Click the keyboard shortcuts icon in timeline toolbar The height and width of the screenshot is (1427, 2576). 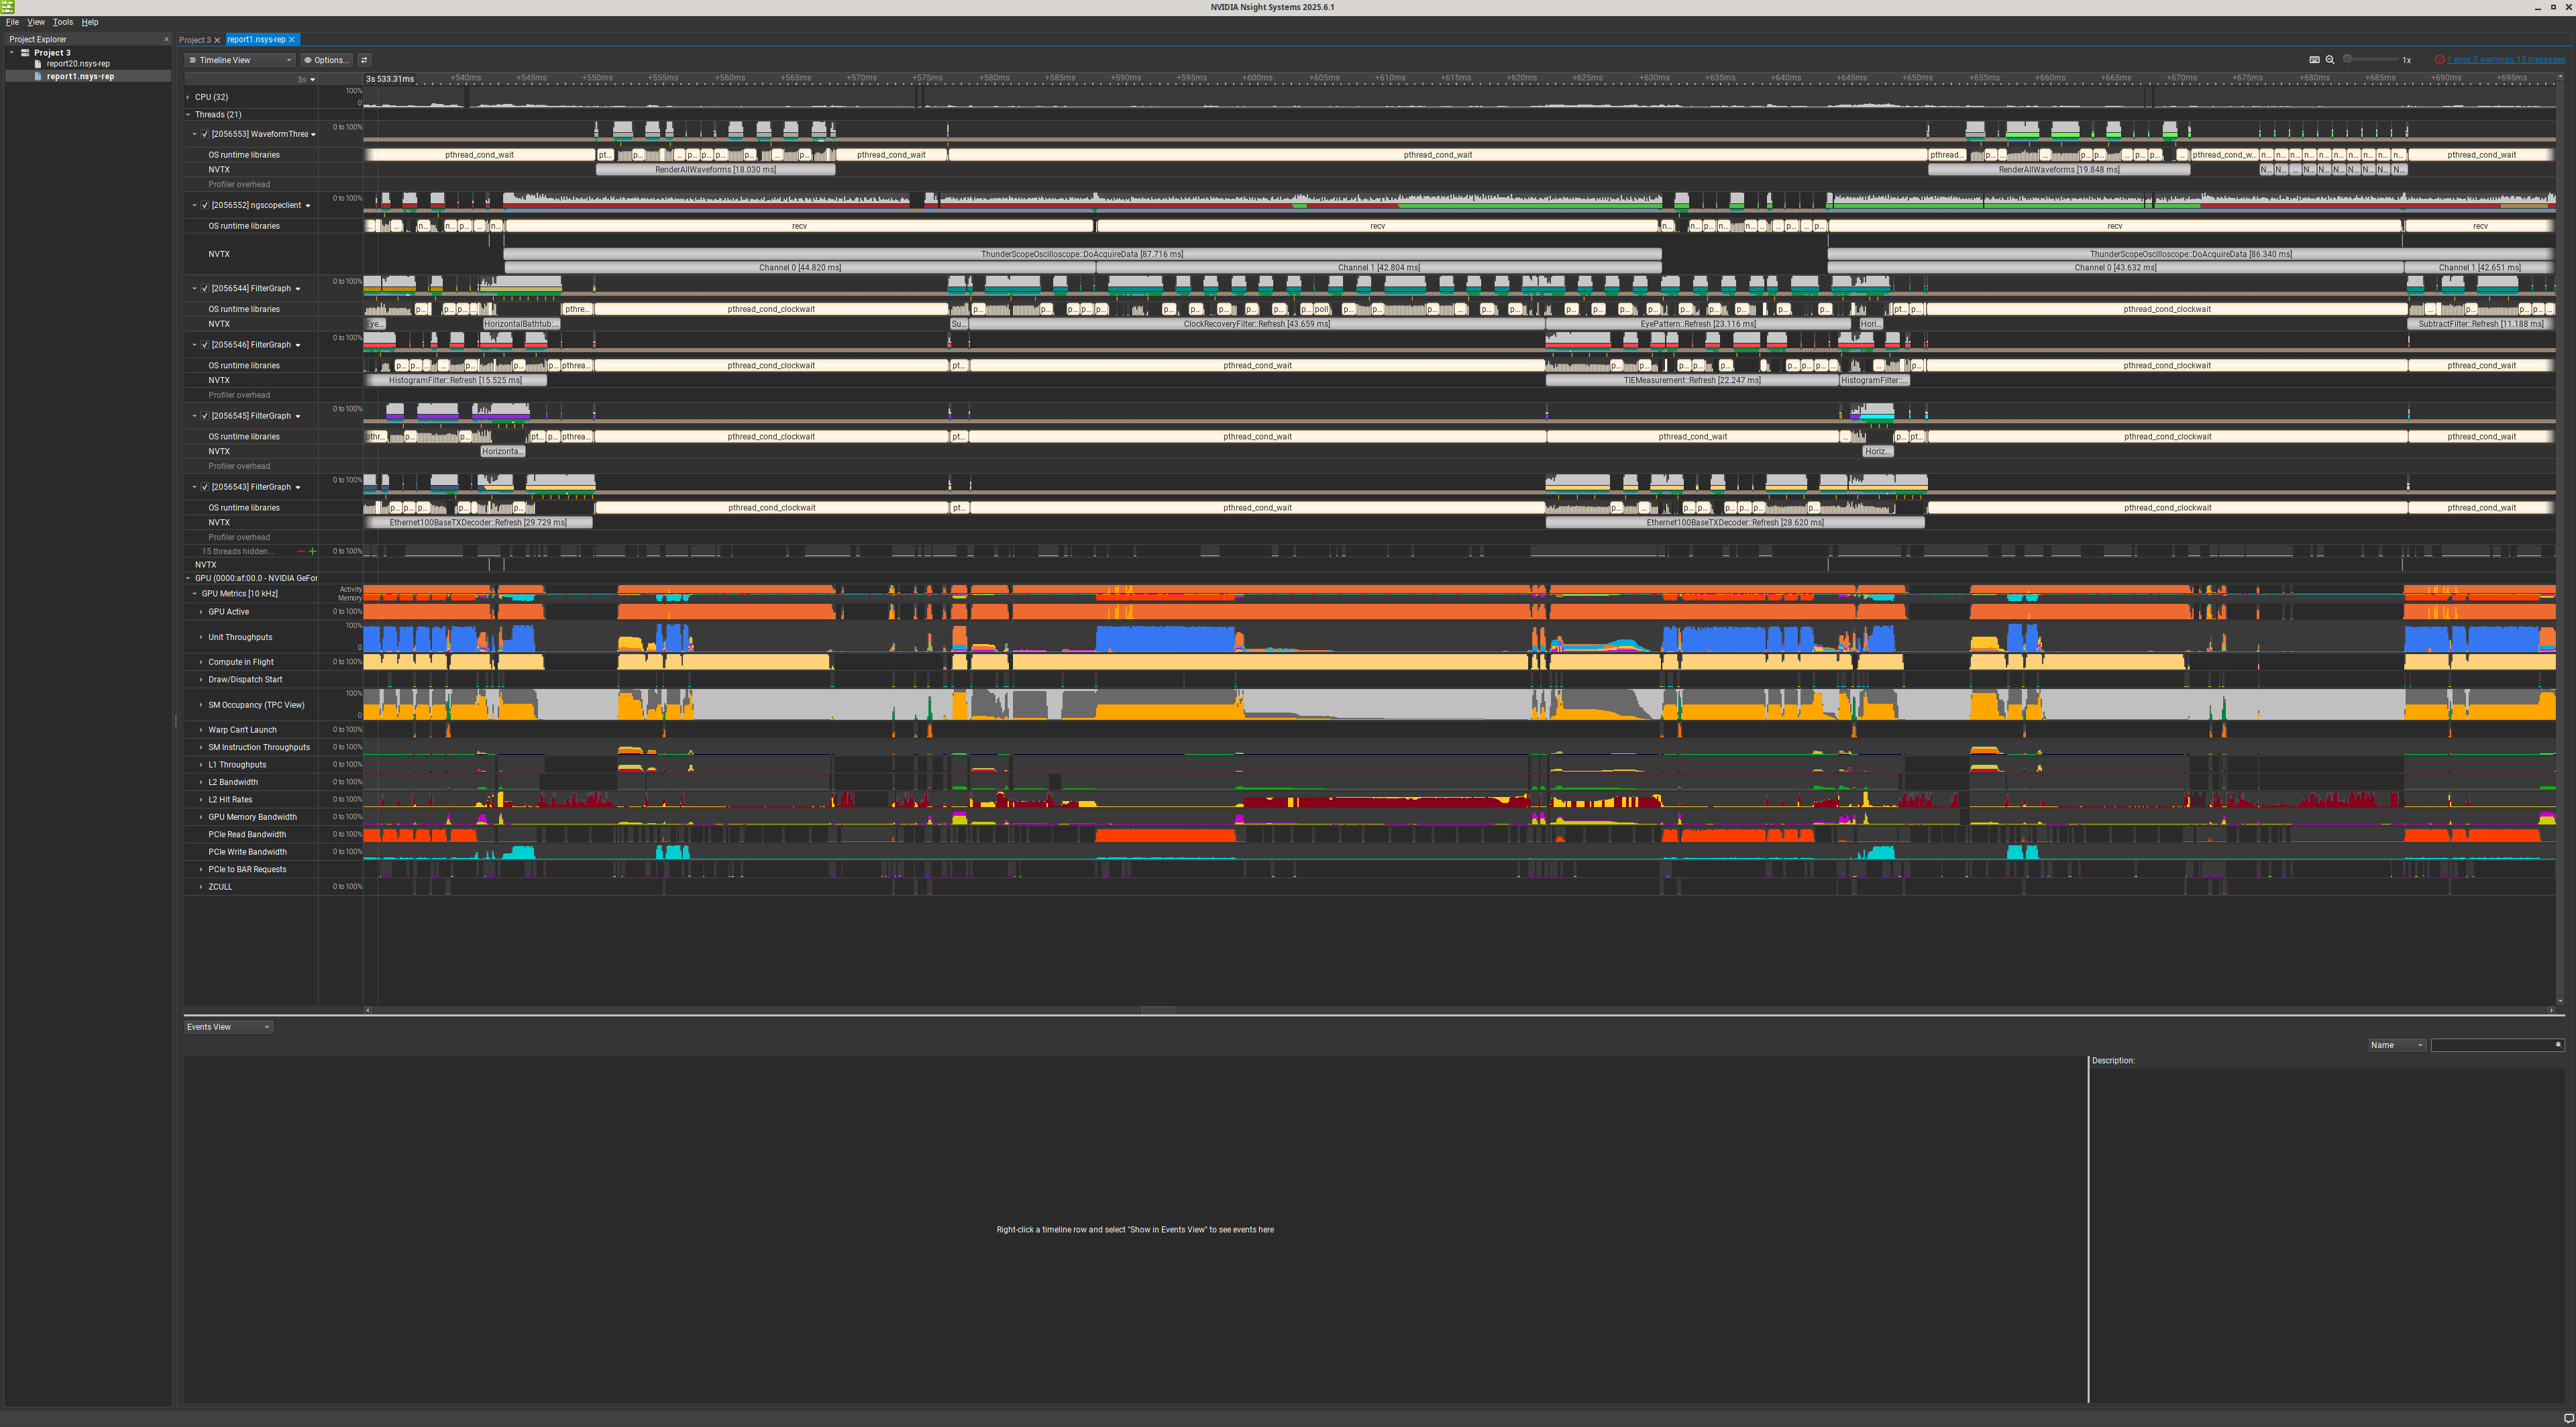2314,60
